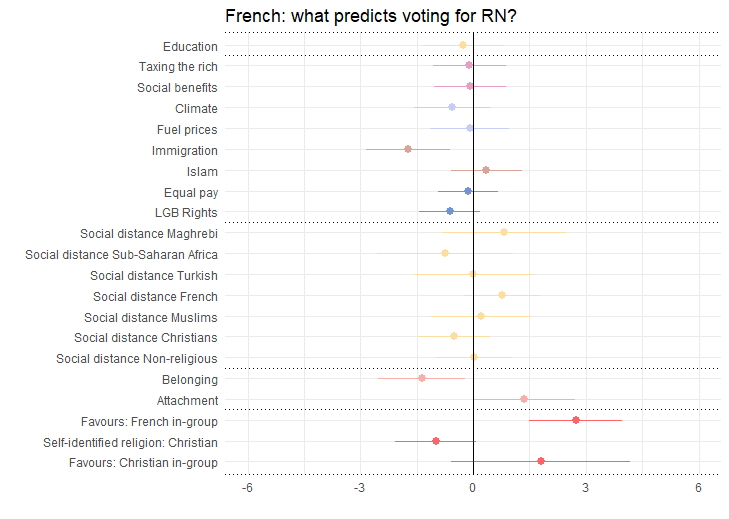Click the Attachment data point
The width and height of the screenshot is (729, 519).
click(x=524, y=399)
